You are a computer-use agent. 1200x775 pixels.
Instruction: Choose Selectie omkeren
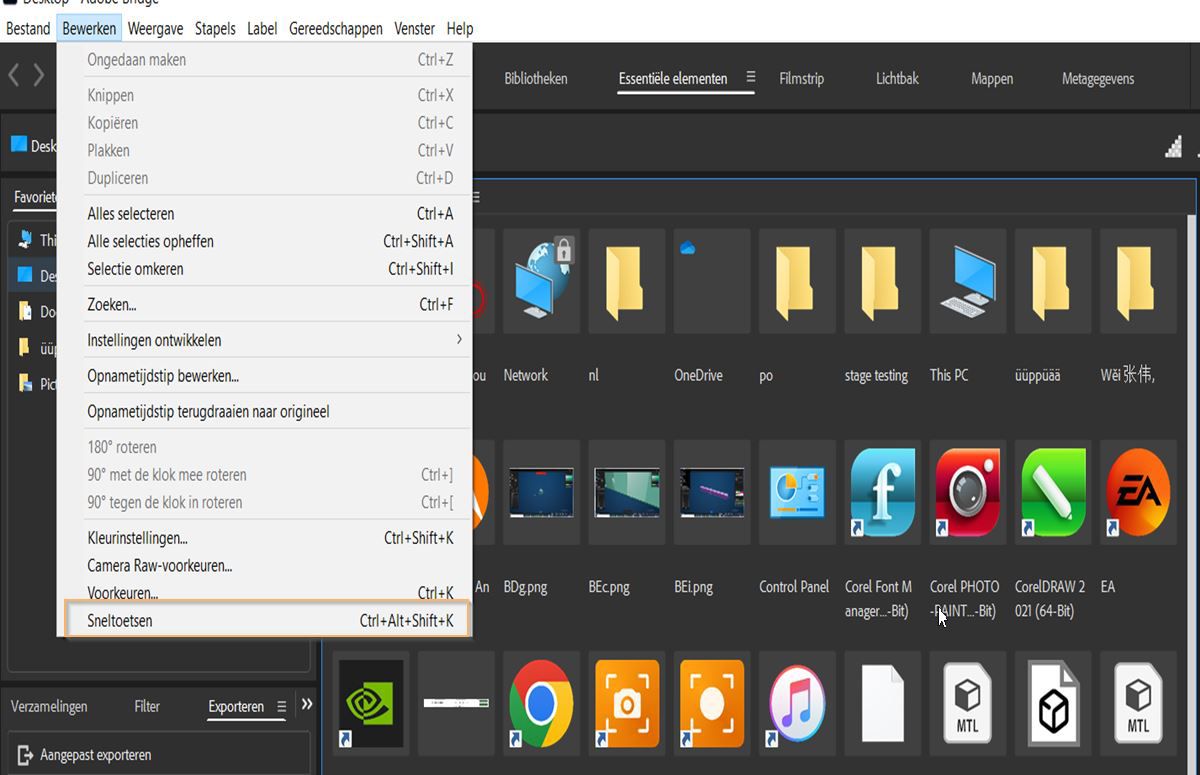pyautogui.click(x=270, y=269)
